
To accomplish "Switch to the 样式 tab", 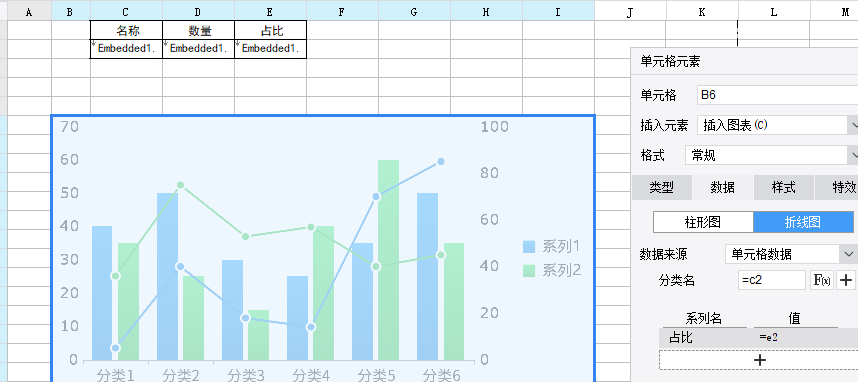I will (x=784, y=188).
